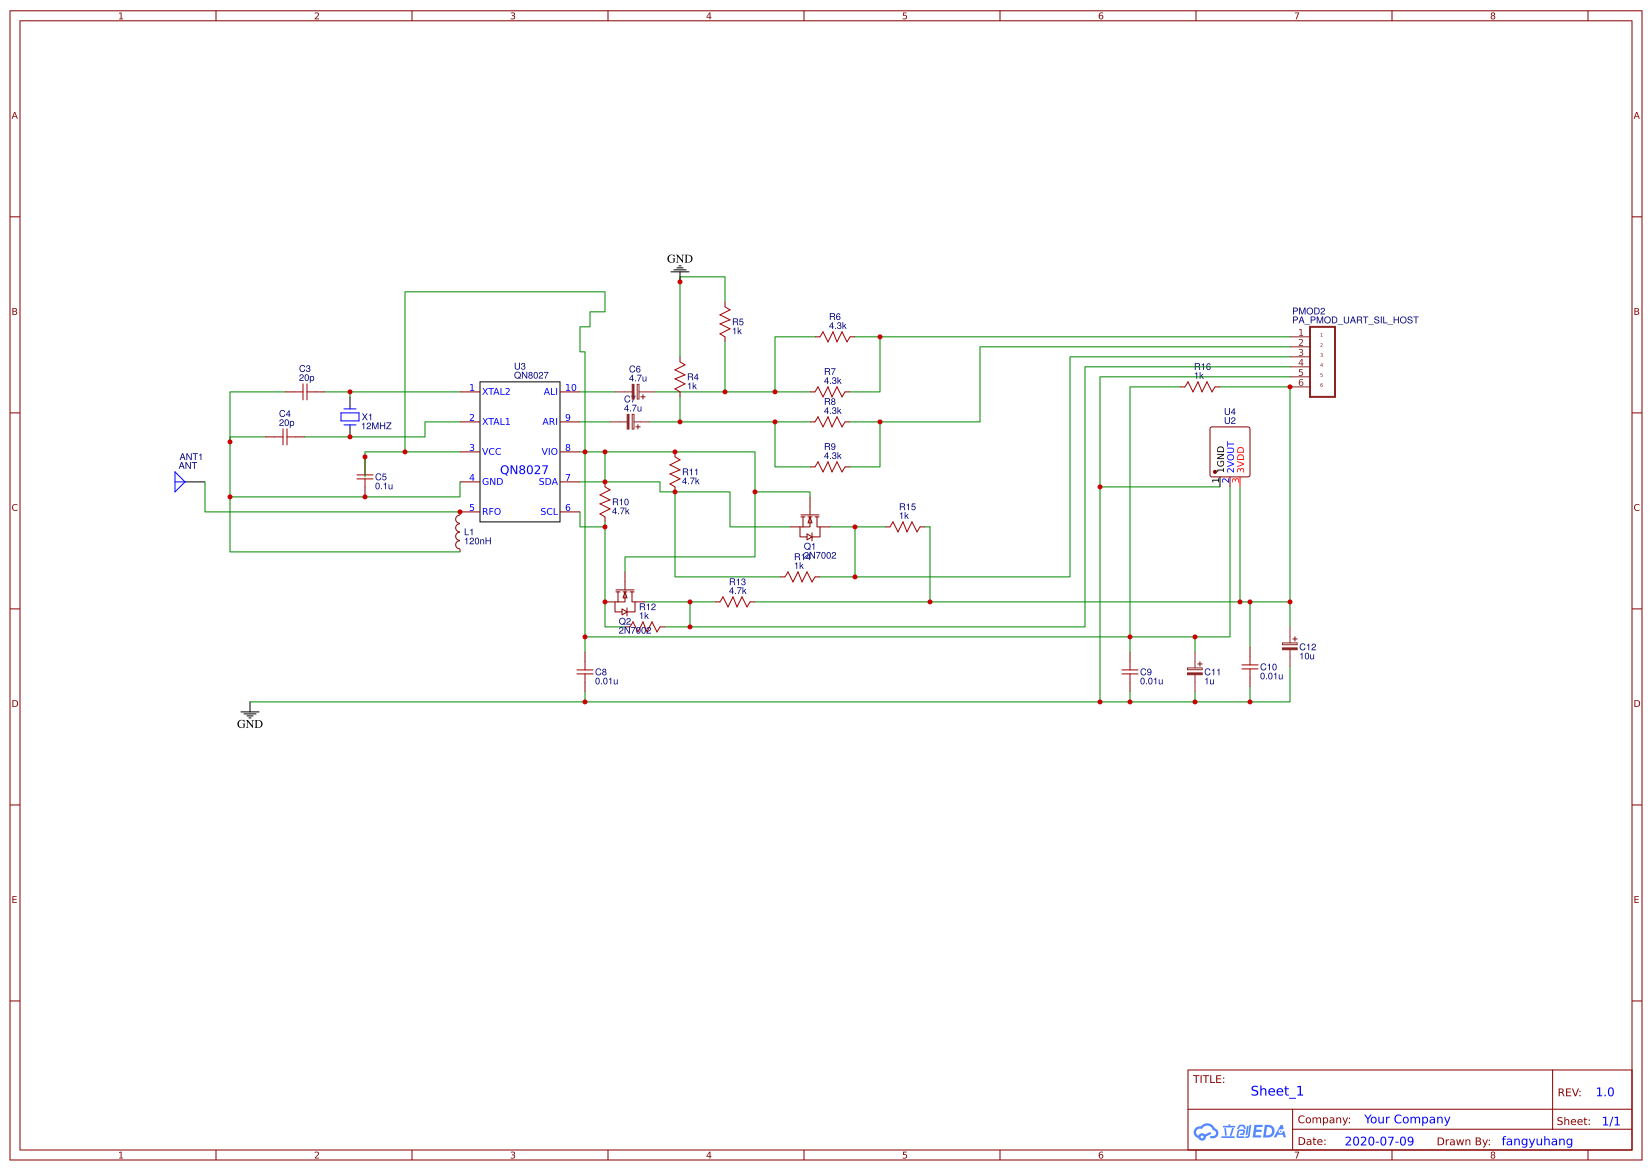1652x1170 pixels.
Task: Click the GND ground symbol at bottom left
Action: click(x=250, y=711)
